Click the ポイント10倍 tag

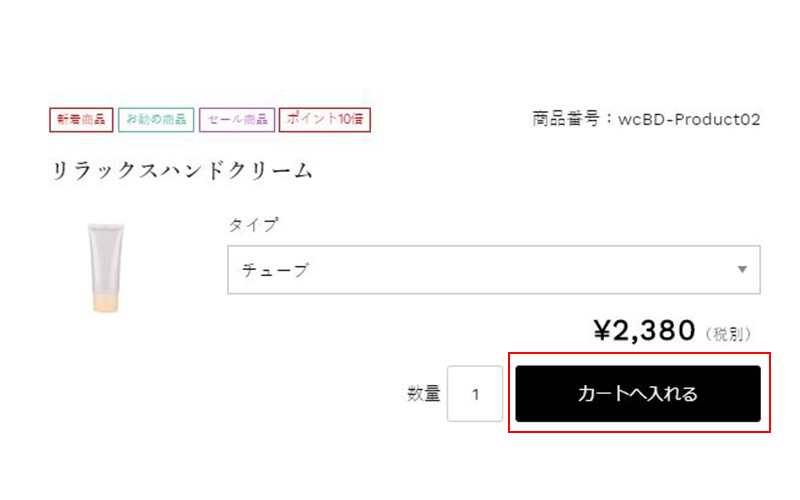tap(325, 120)
